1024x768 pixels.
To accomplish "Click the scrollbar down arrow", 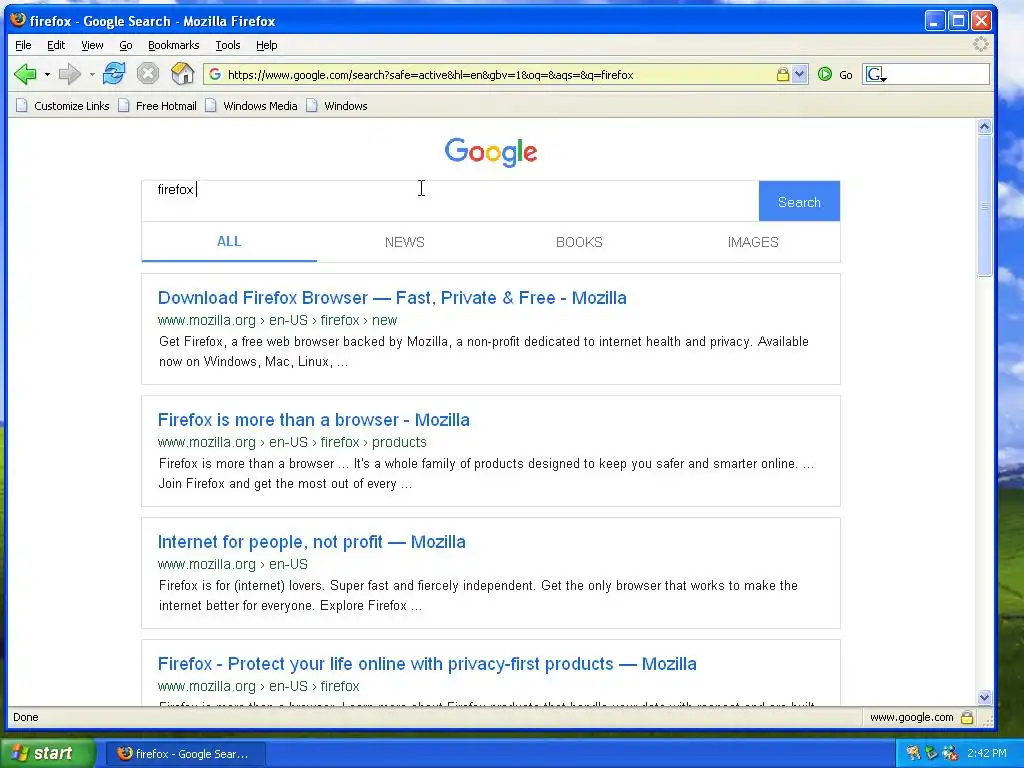I will [984, 697].
